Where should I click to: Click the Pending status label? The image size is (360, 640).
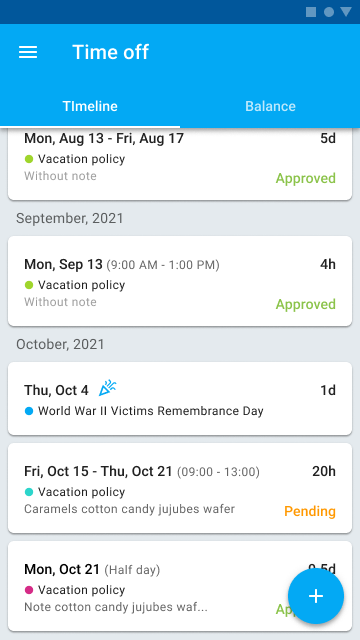pyautogui.click(x=310, y=511)
